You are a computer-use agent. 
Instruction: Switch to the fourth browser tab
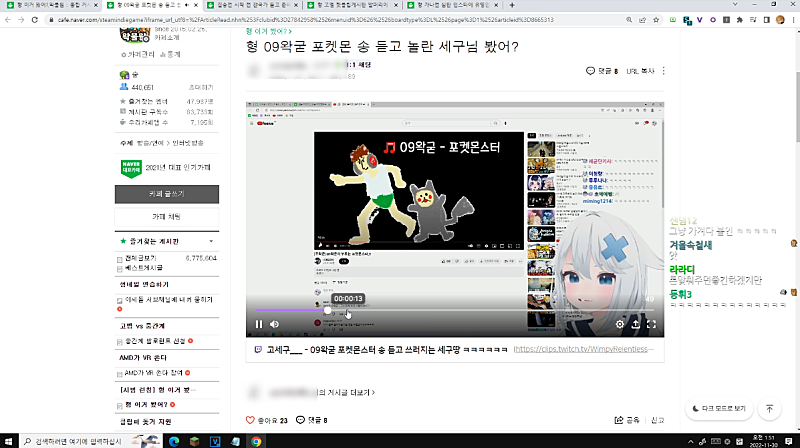coord(352,5)
